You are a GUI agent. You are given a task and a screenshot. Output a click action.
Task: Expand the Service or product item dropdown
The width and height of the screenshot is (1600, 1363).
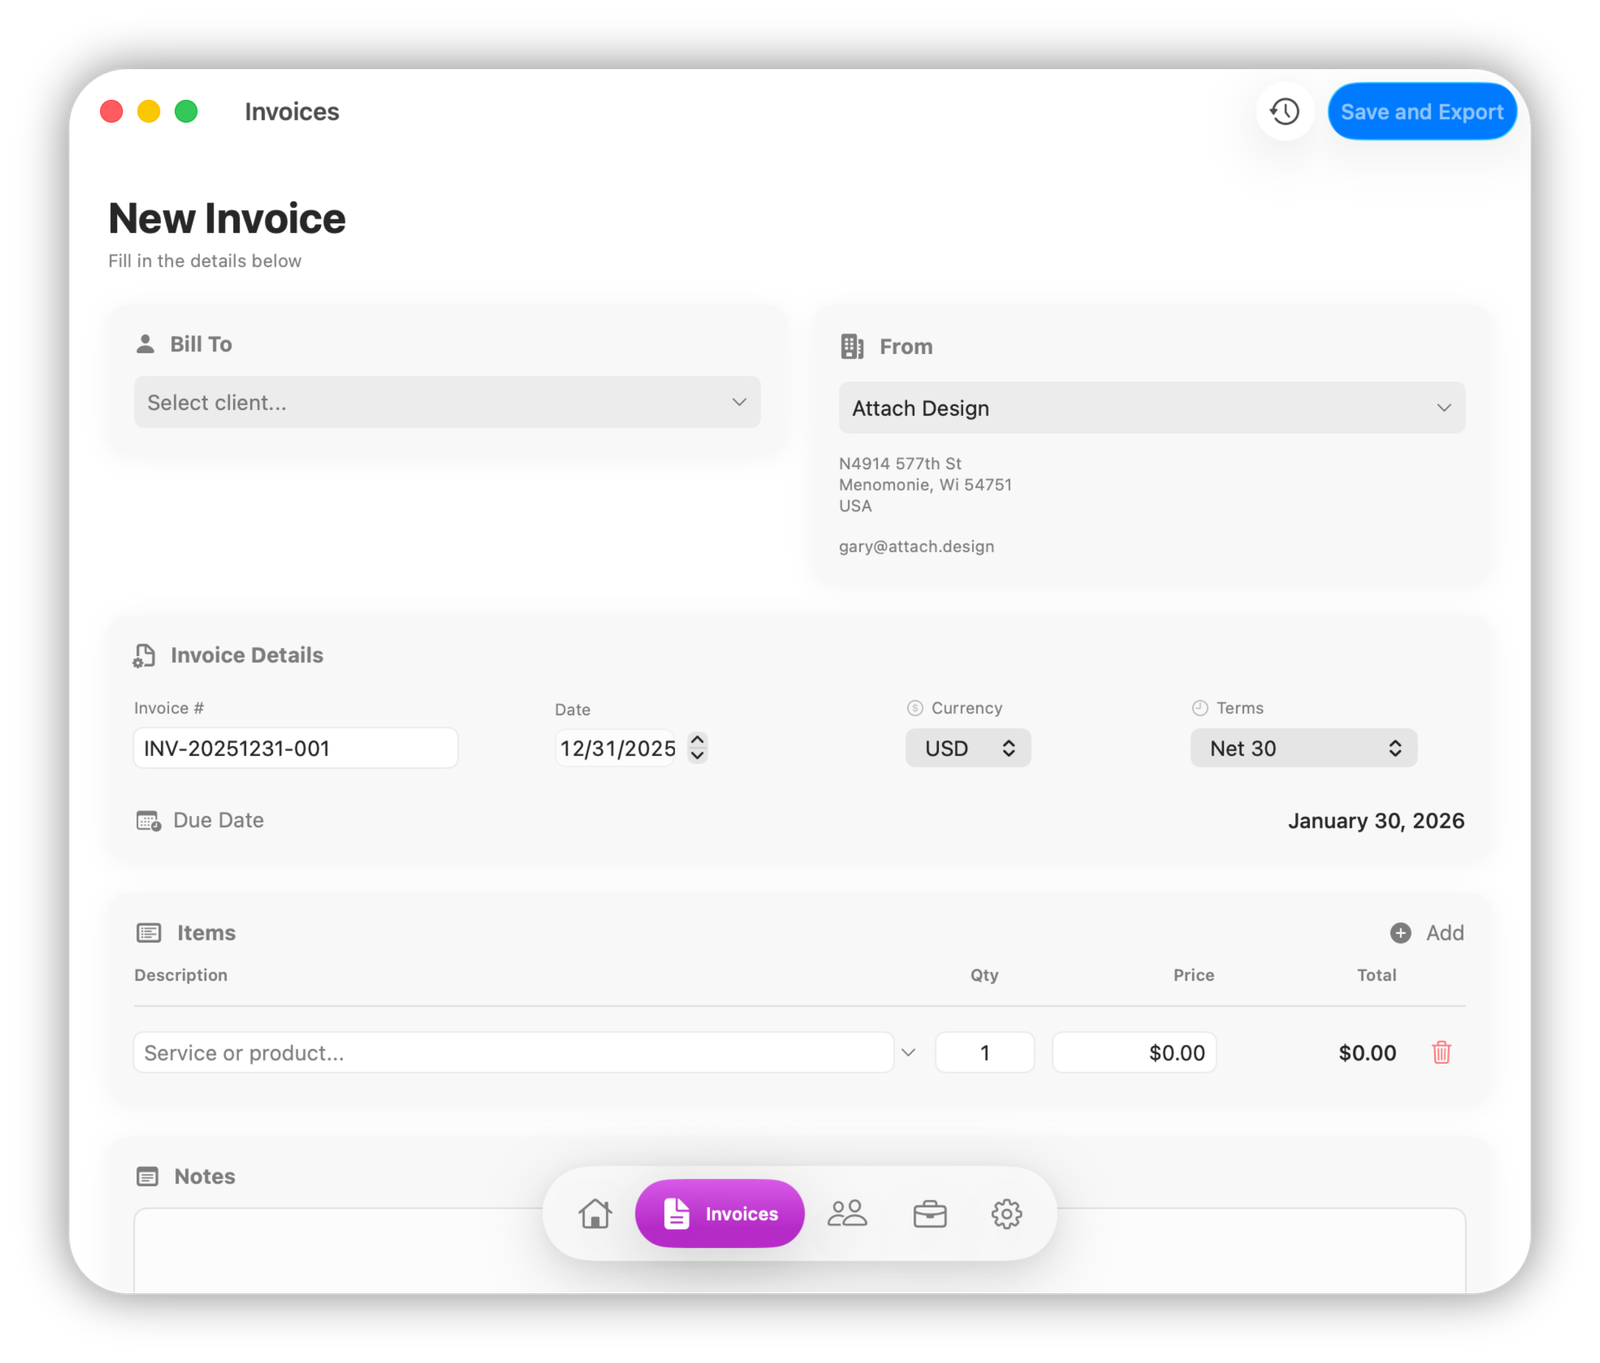908,1052
